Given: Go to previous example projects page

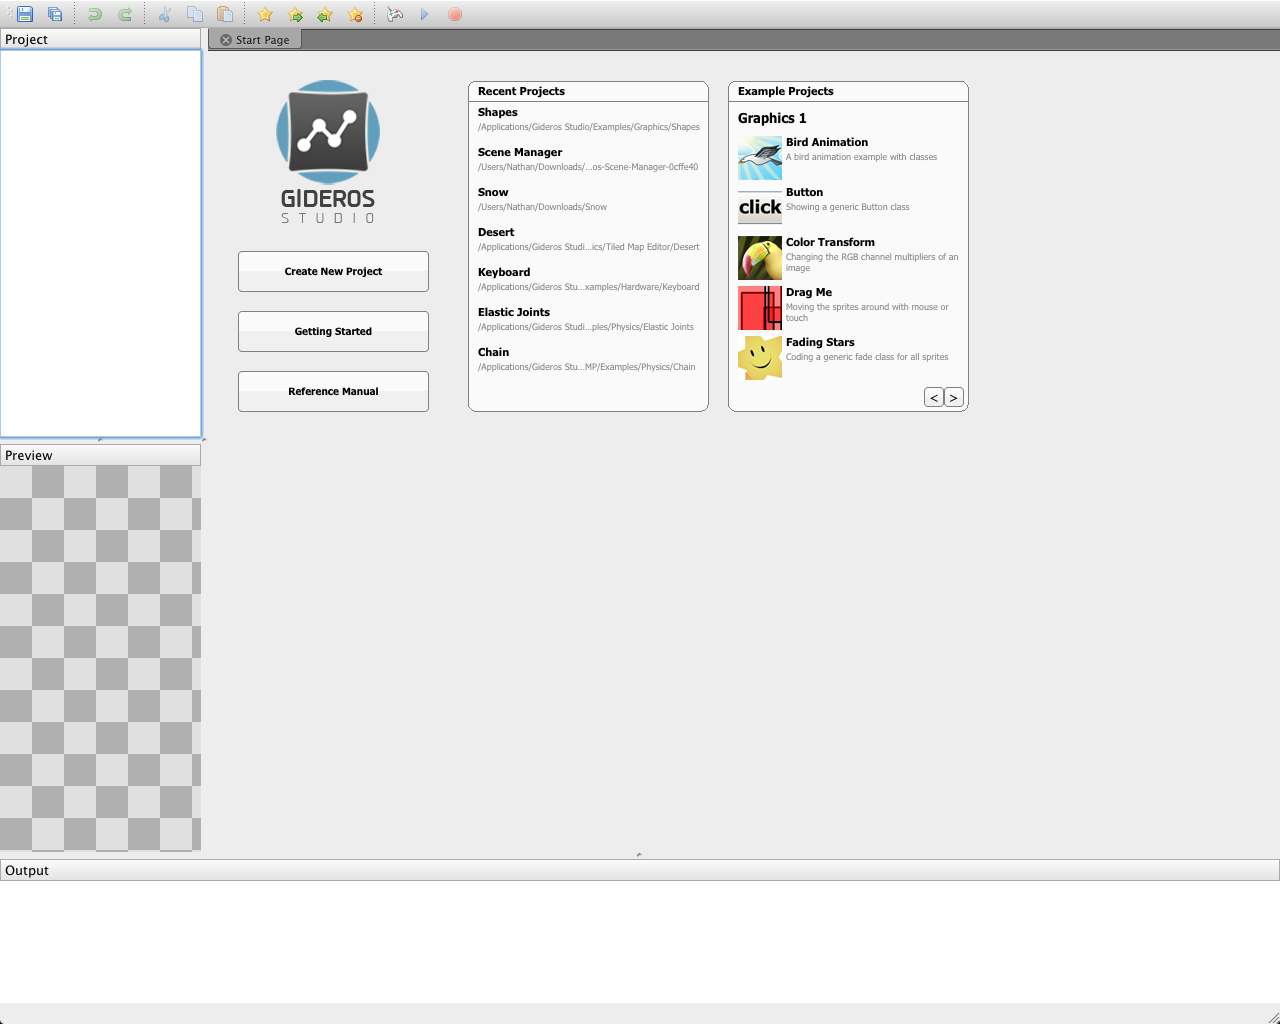Looking at the screenshot, I should click(x=934, y=397).
